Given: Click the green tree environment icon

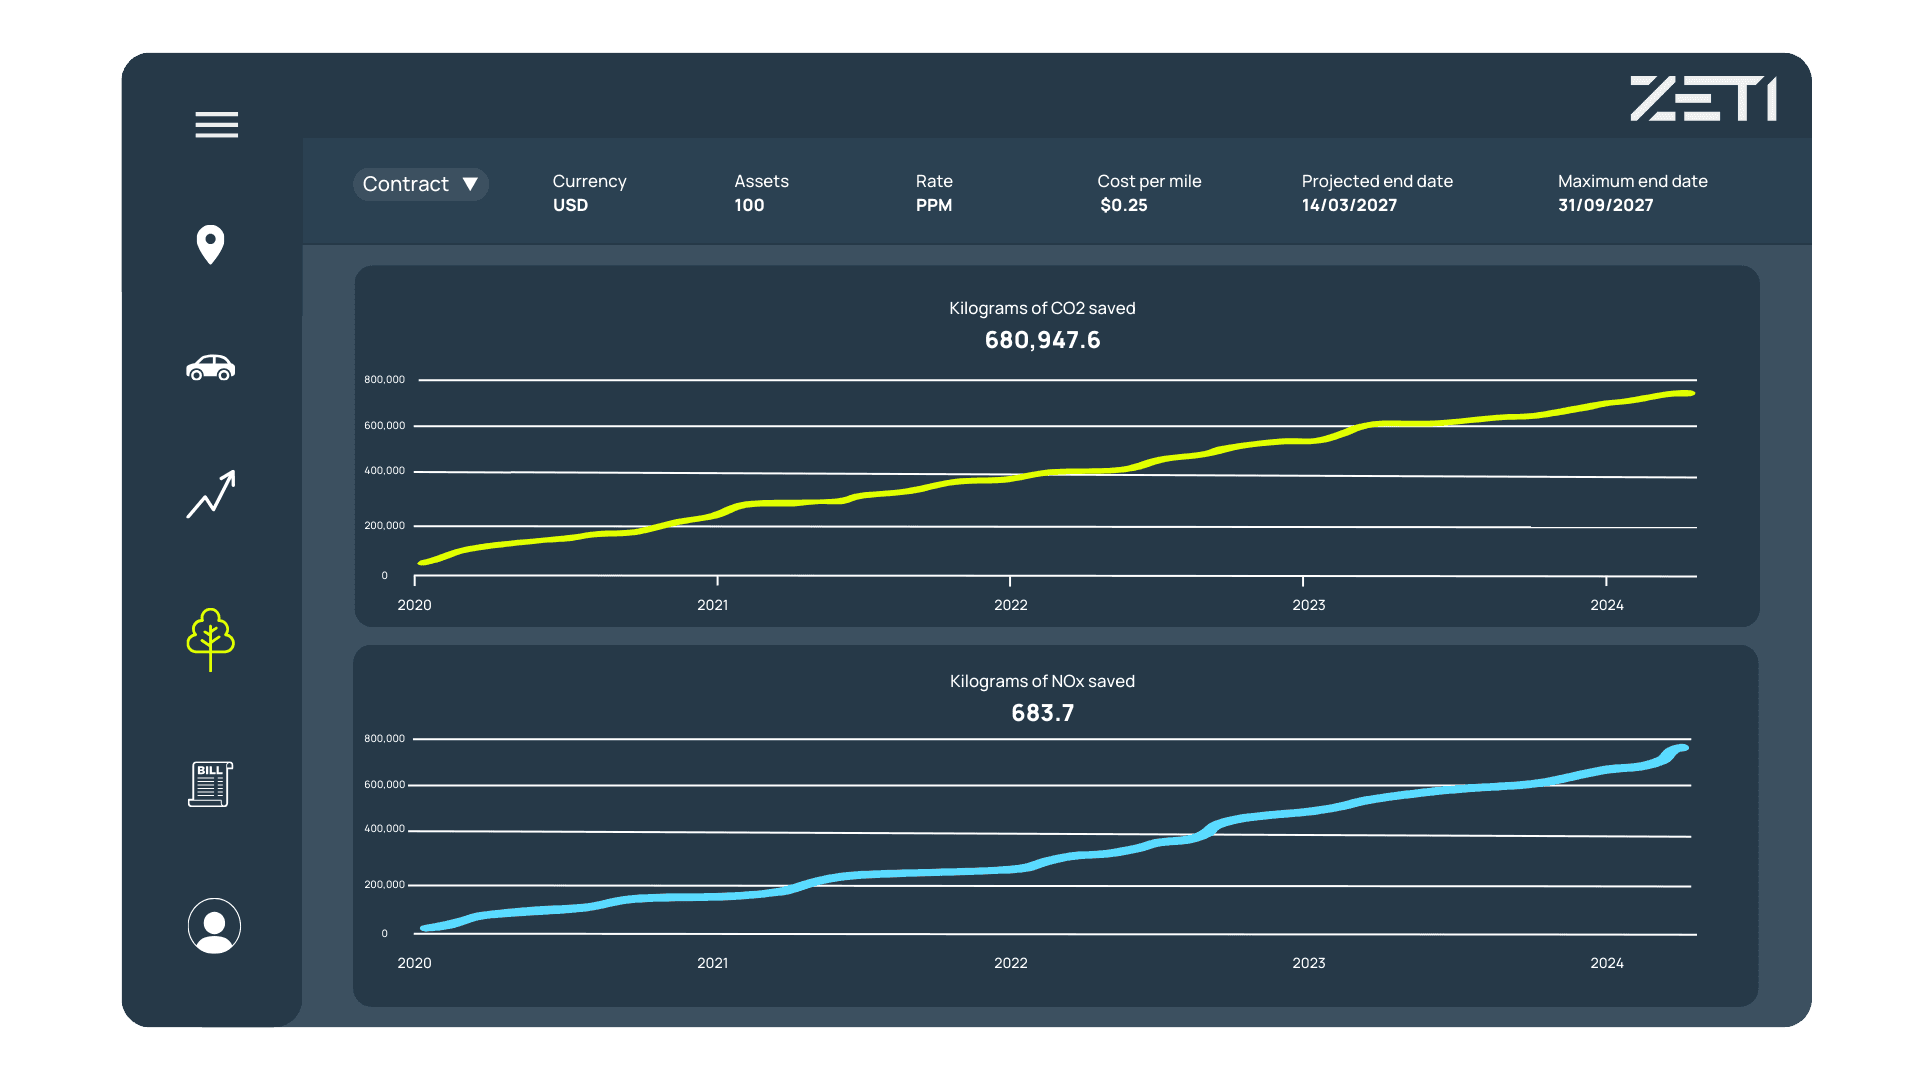Looking at the screenshot, I should pyautogui.click(x=210, y=638).
